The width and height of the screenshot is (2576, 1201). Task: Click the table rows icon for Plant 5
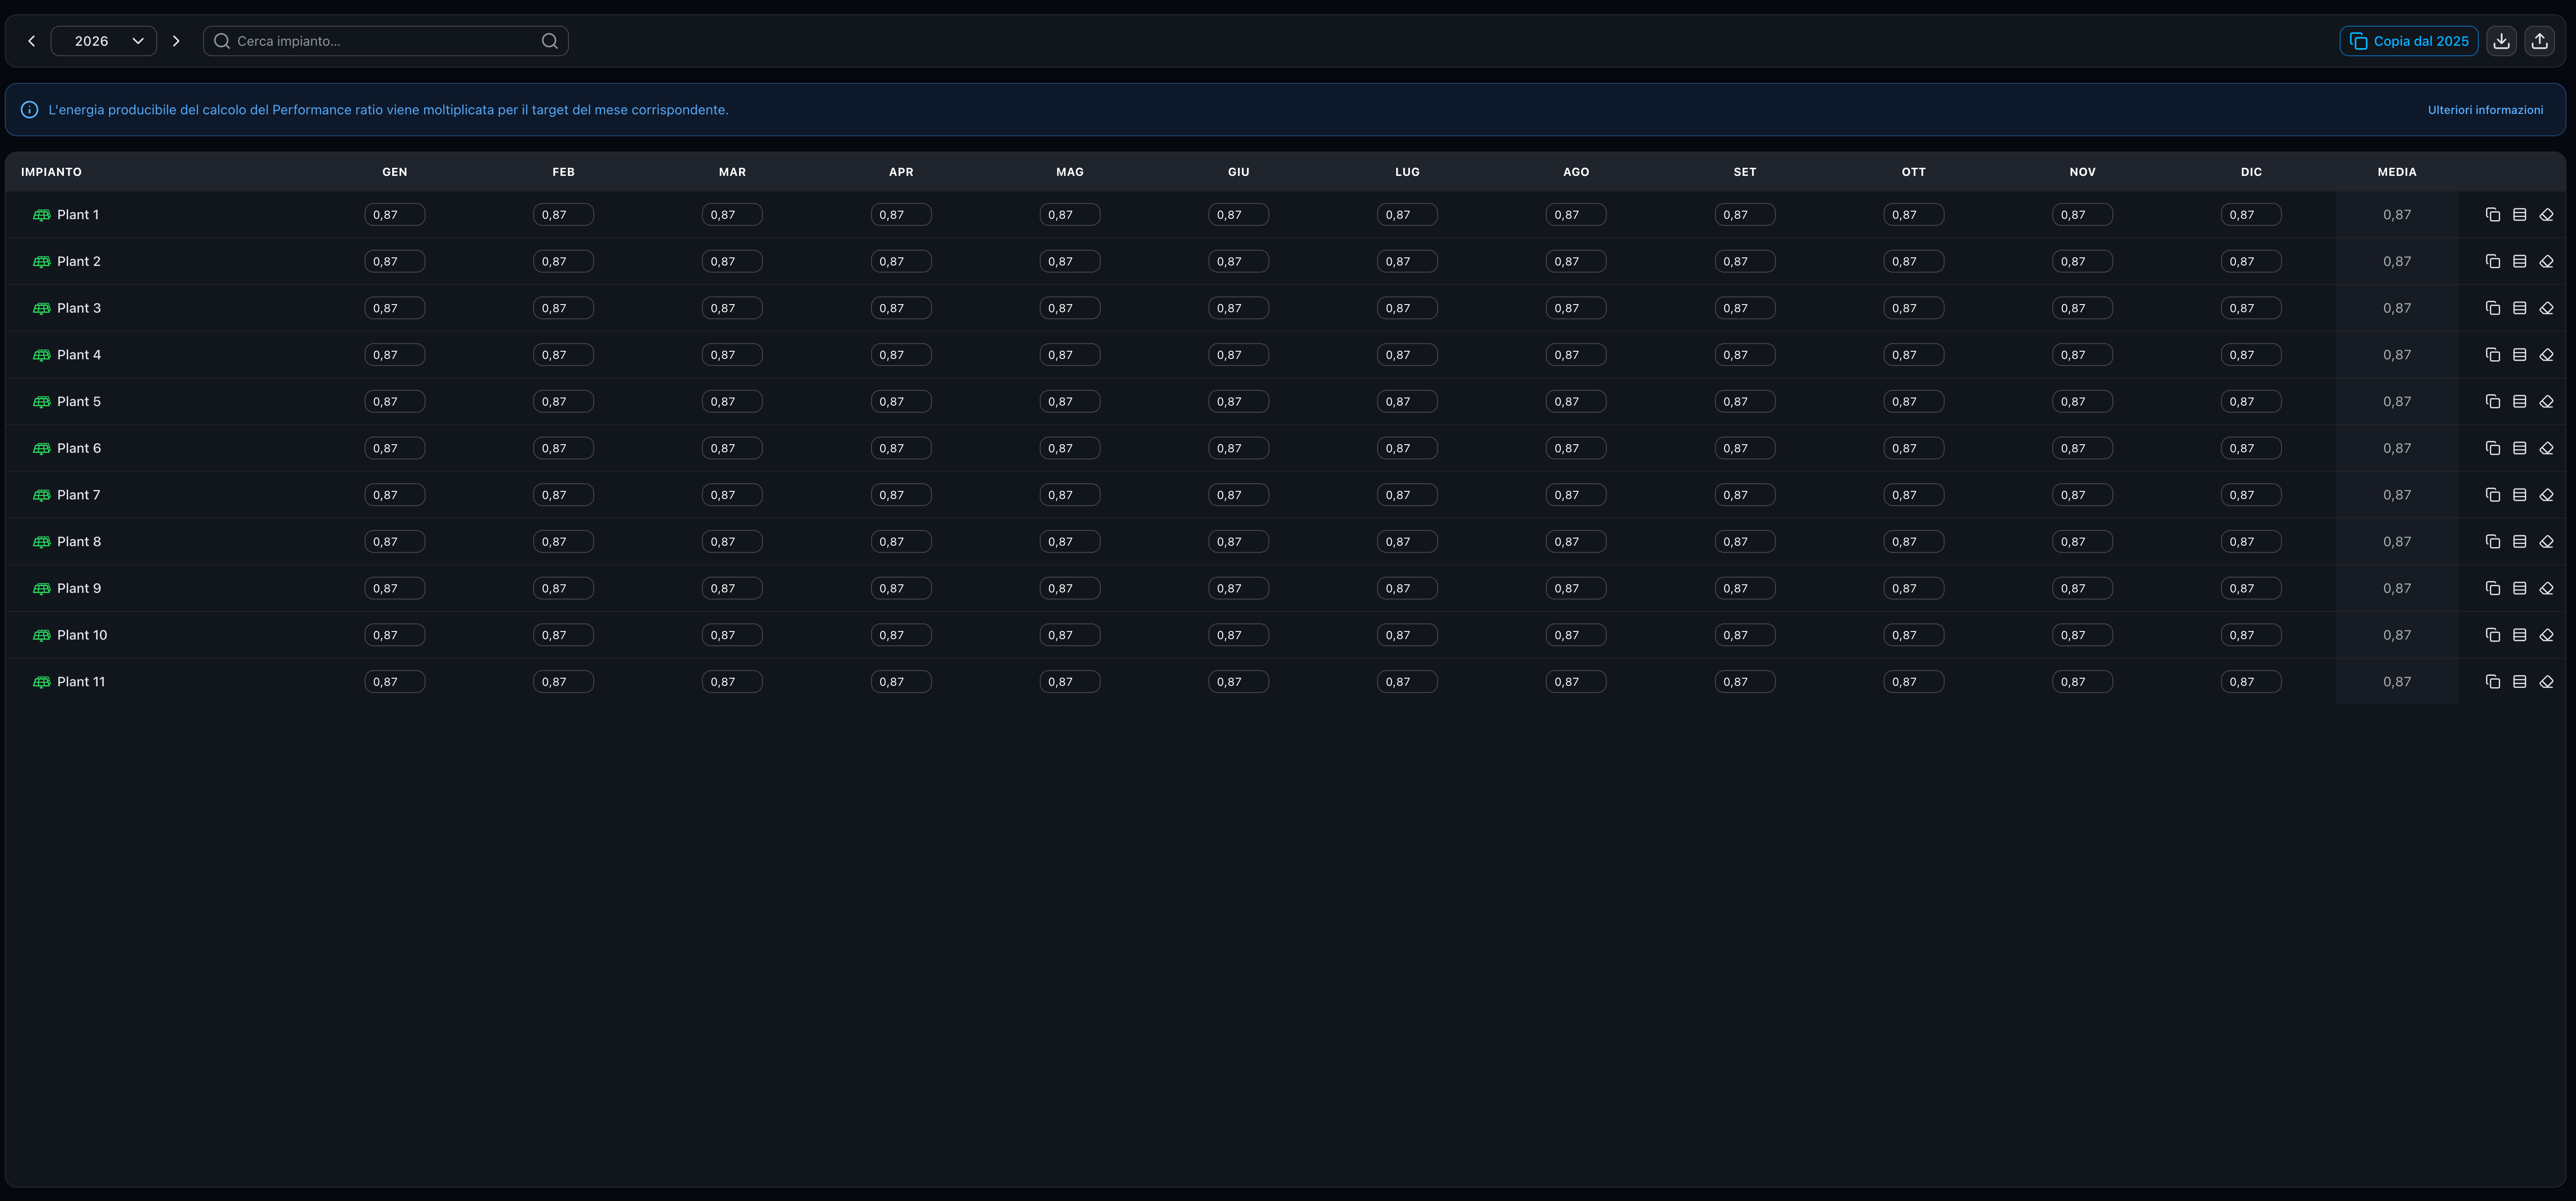(x=2519, y=402)
